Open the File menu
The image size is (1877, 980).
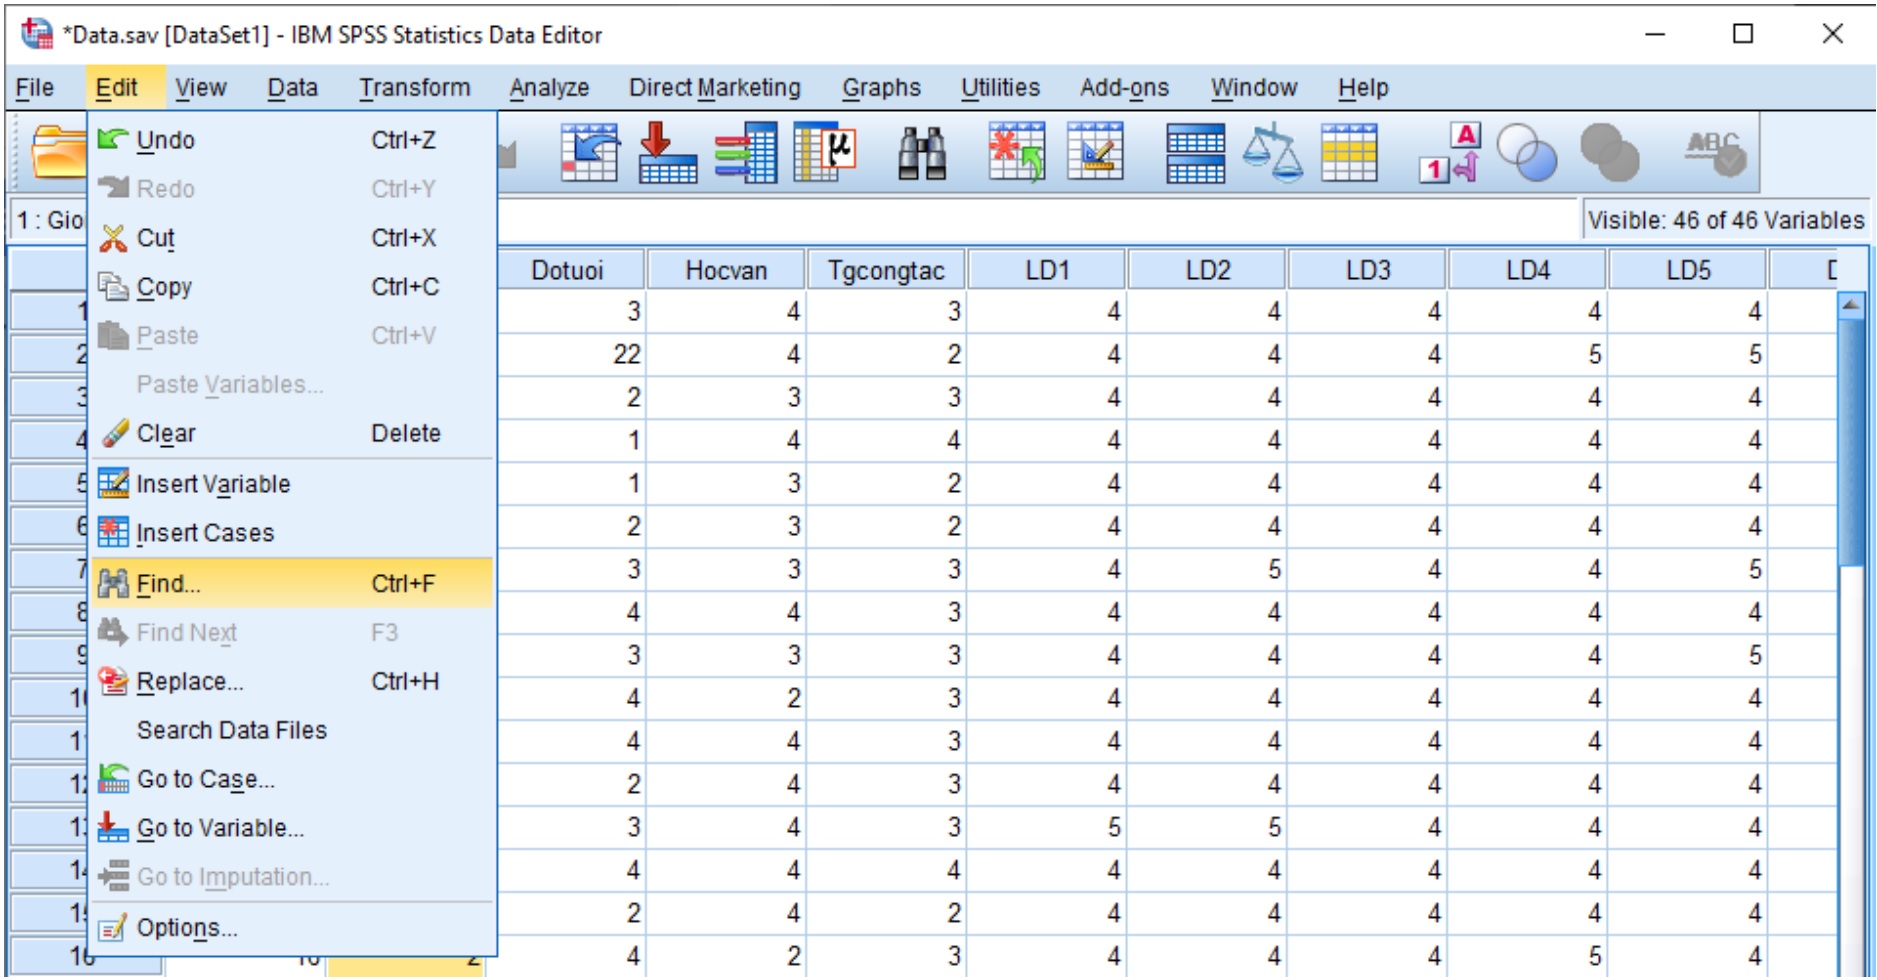(35, 88)
